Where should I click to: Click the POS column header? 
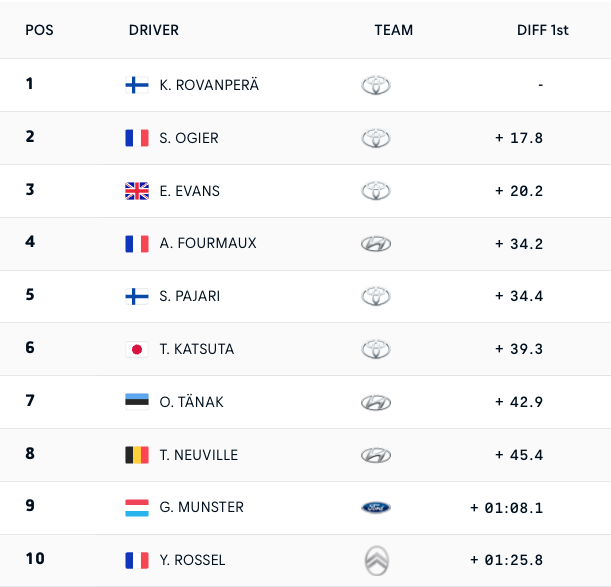39,30
